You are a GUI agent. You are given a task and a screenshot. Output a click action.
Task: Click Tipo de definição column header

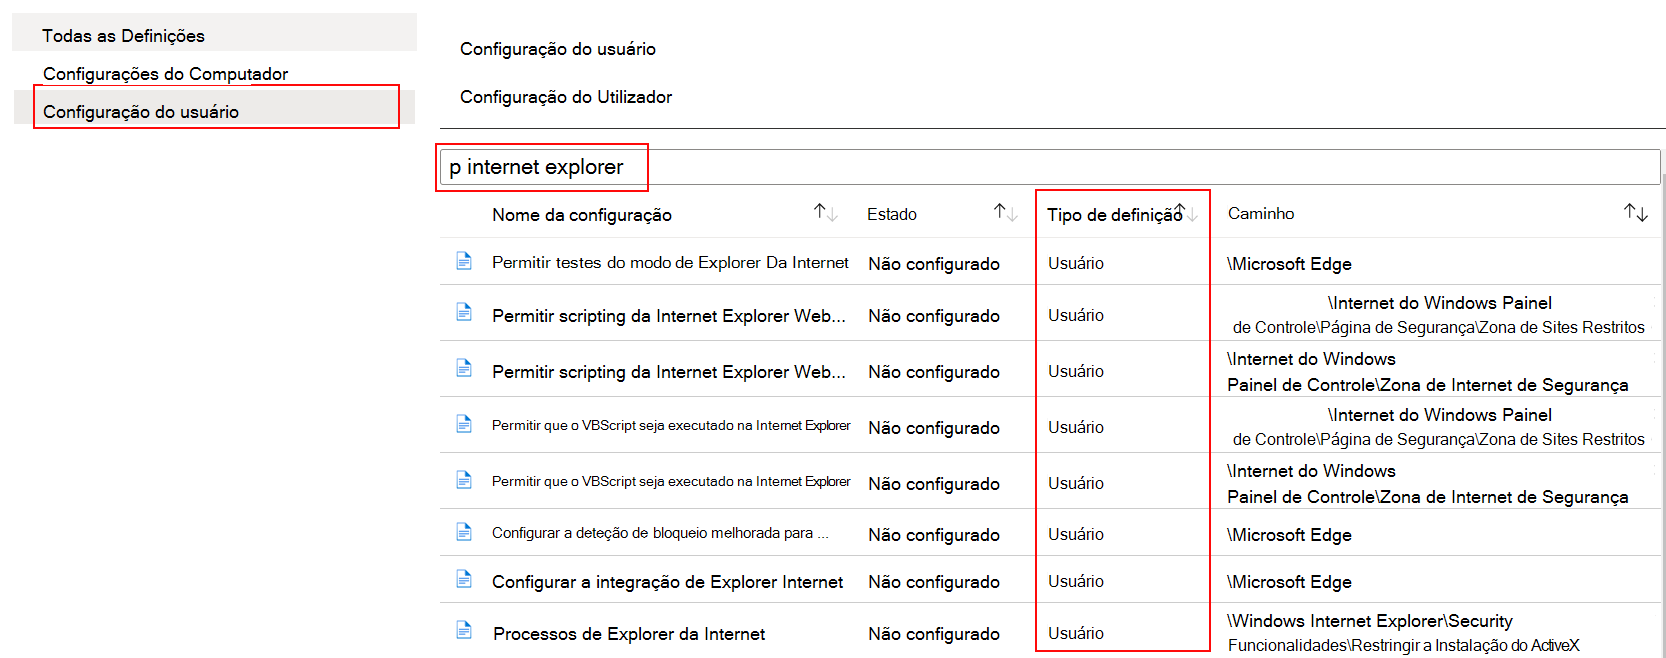(1114, 215)
